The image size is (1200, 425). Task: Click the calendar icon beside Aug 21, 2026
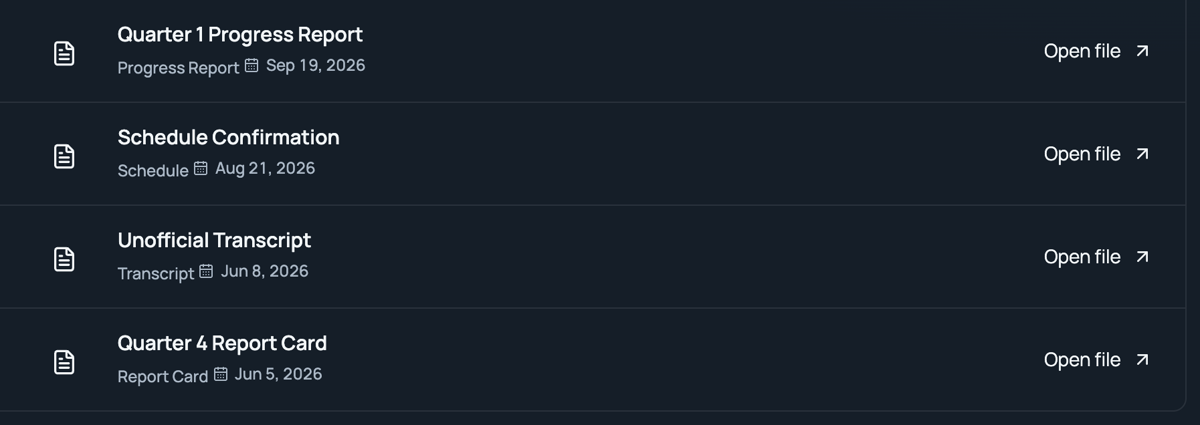[x=201, y=169]
